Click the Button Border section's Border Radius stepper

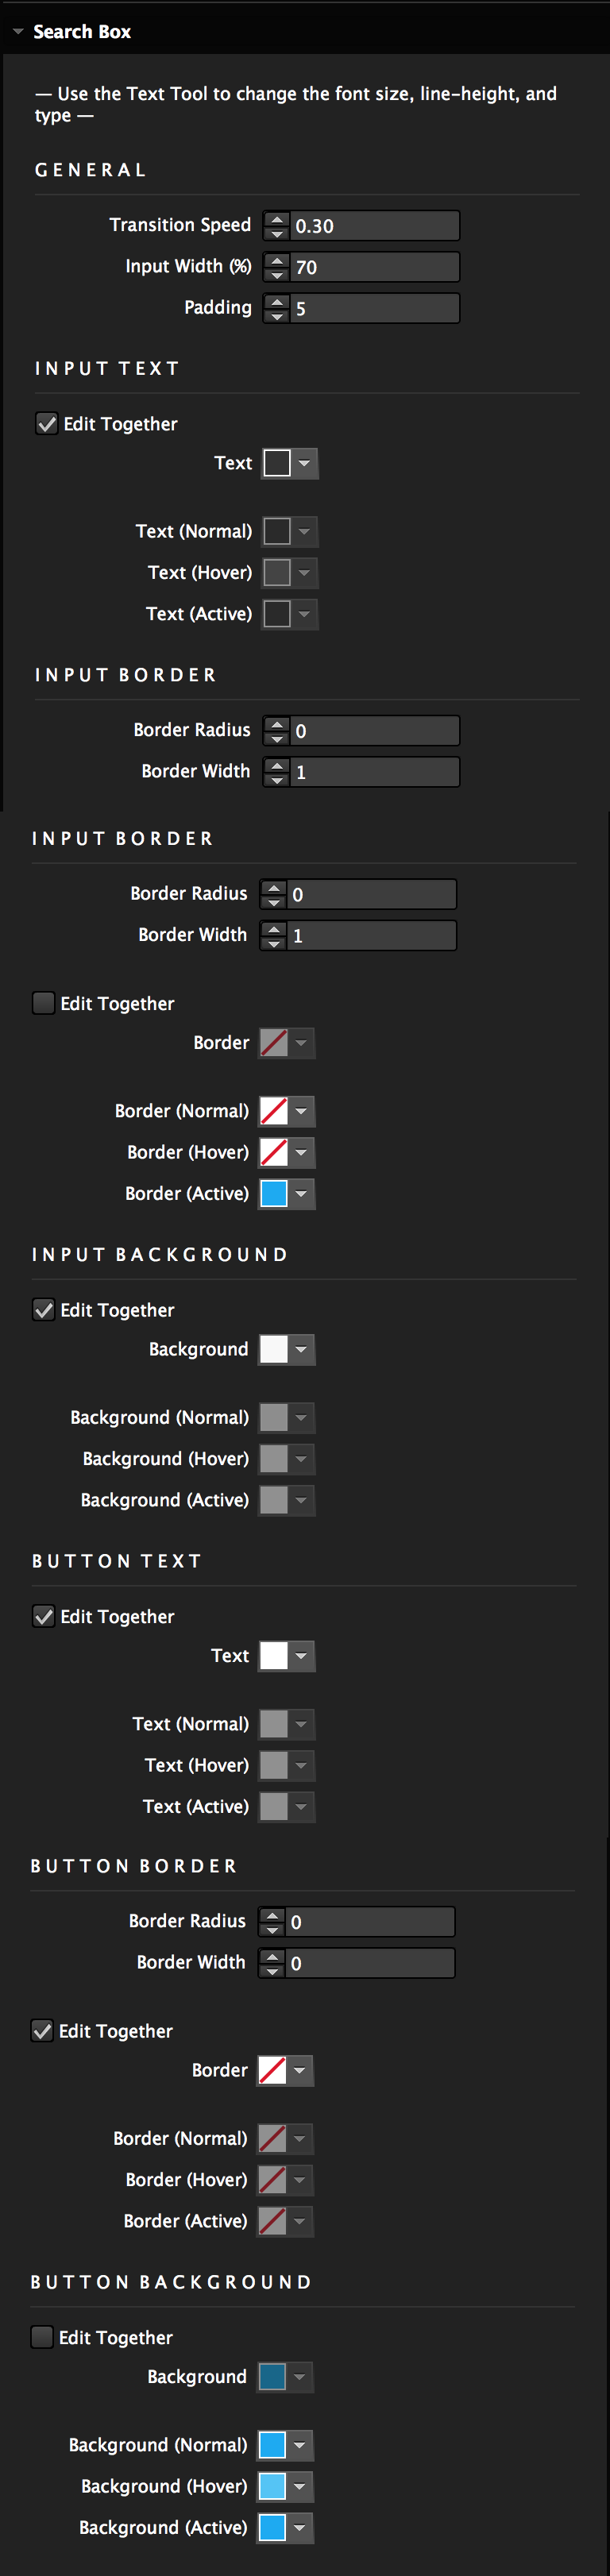coord(271,1922)
